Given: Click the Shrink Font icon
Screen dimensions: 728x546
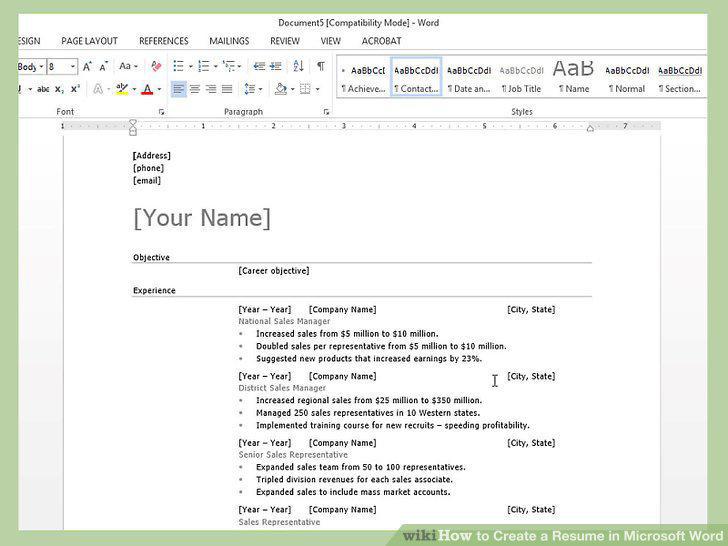Looking at the screenshot, I should click(x=103, y=66).
